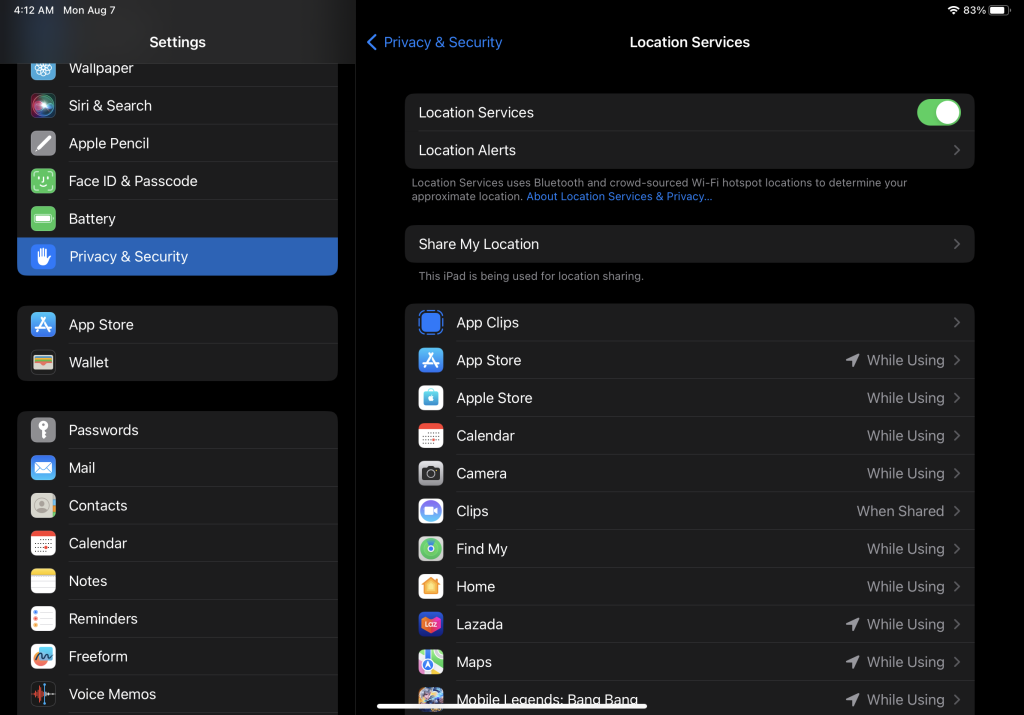The width and height of the screenshot is (1024, 715).
Task: Tap the App Clips icon in location list
Action: pyautogui.click(x=431, y=323)
